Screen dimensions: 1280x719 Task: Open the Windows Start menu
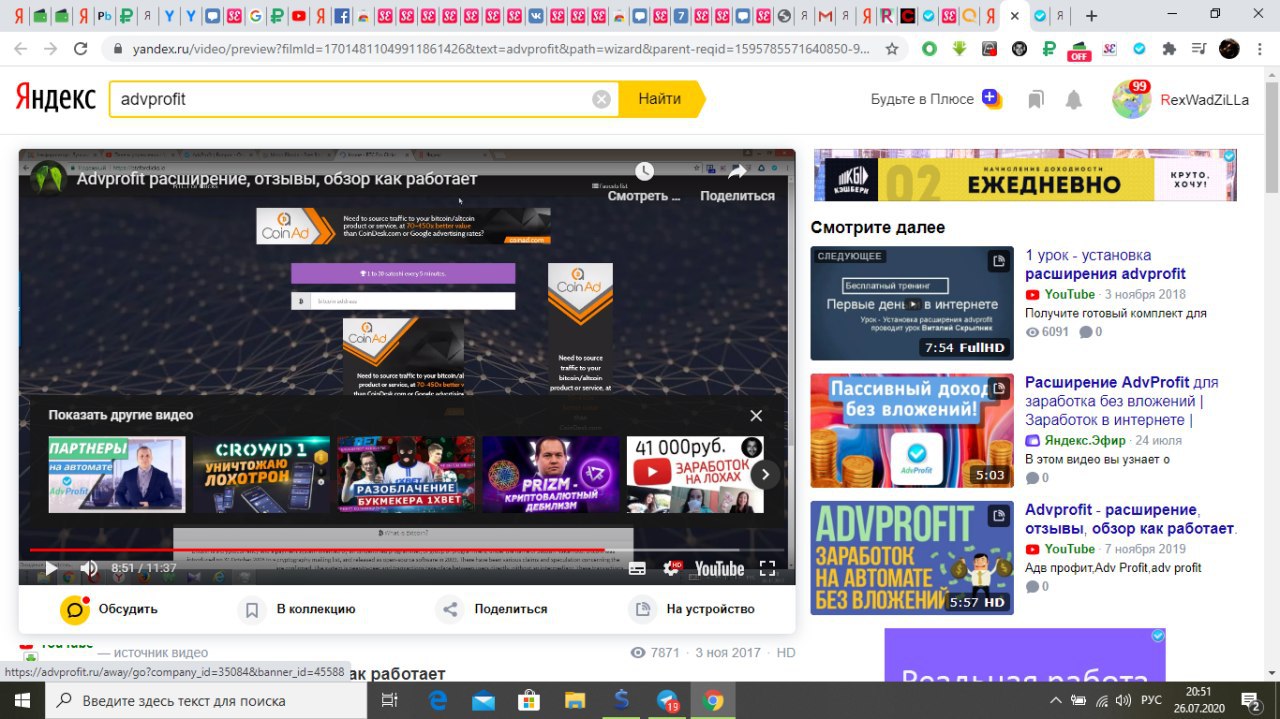point(22,701)
